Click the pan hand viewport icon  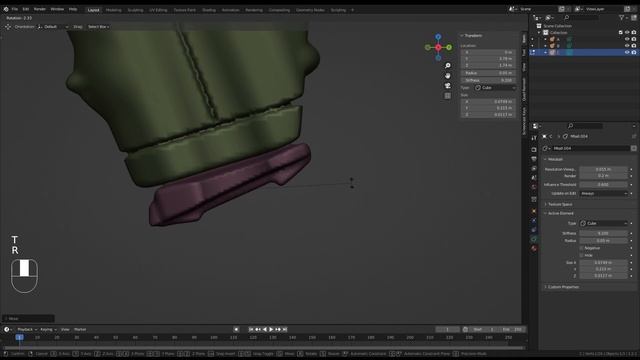[x=448, y=76]
